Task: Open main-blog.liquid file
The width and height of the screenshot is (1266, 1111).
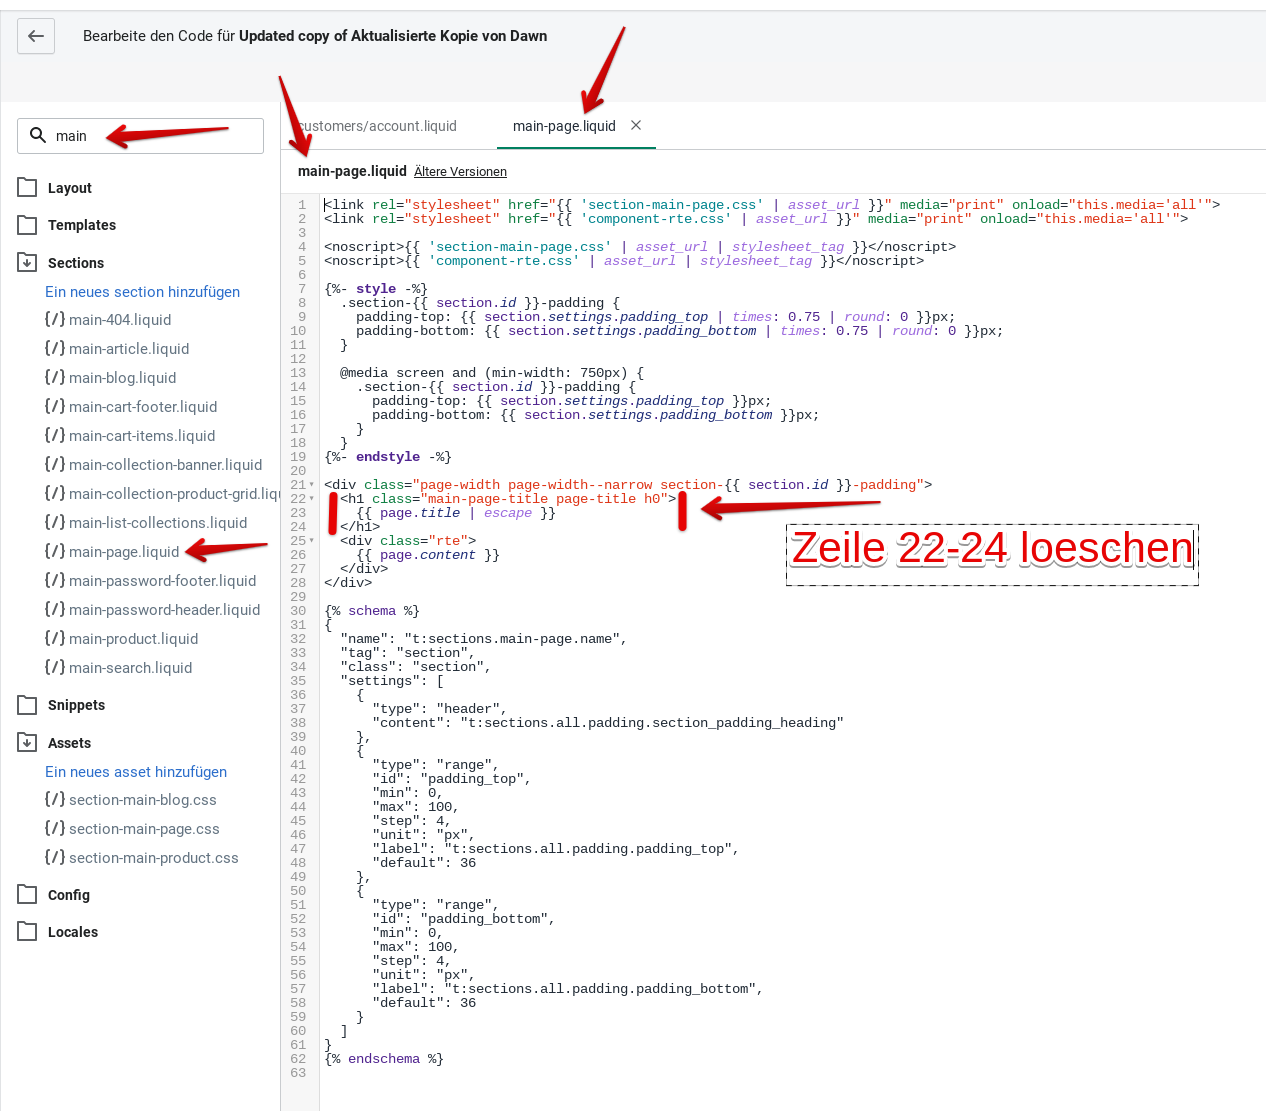Action: click(110, 378)
